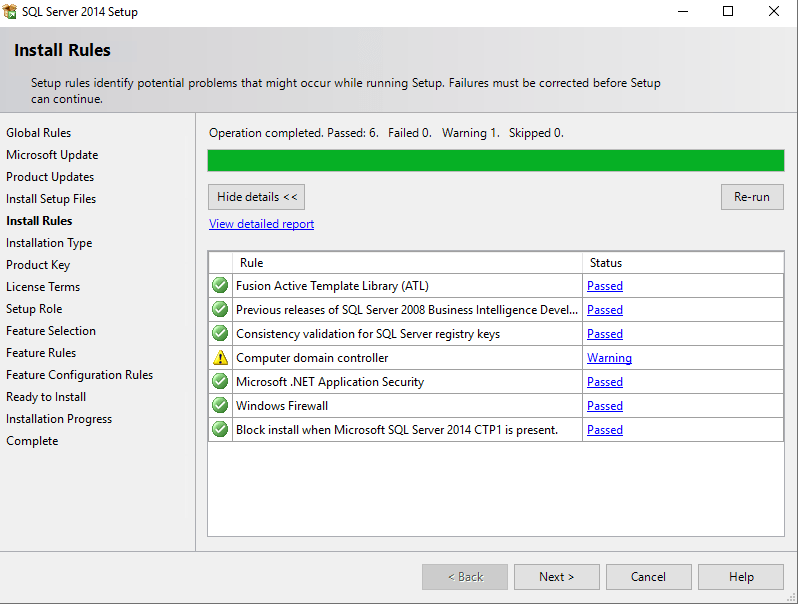Select Feature Selection in the left step list
The height and width of the screenshot is (605, 800).
click(51, 331)
